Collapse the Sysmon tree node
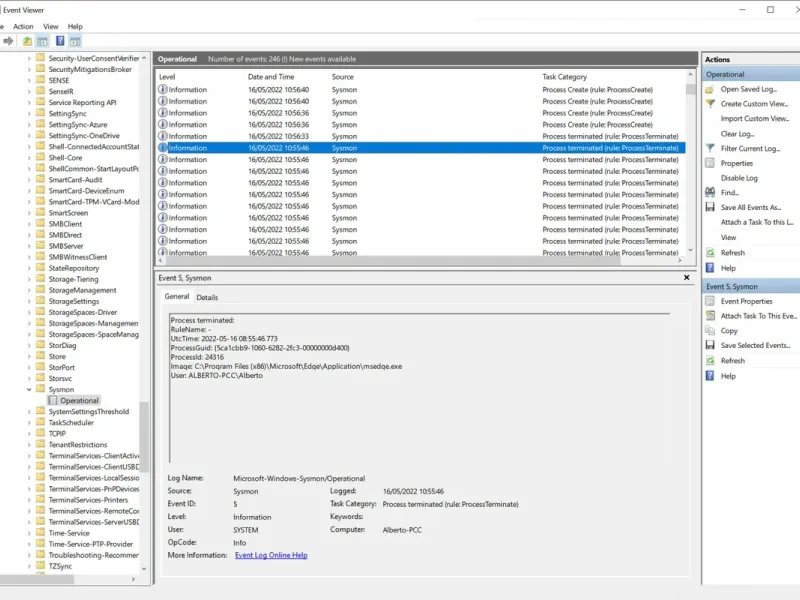Image resolution: width=800 pixels, height=600 pixels. tap(29, 389)
